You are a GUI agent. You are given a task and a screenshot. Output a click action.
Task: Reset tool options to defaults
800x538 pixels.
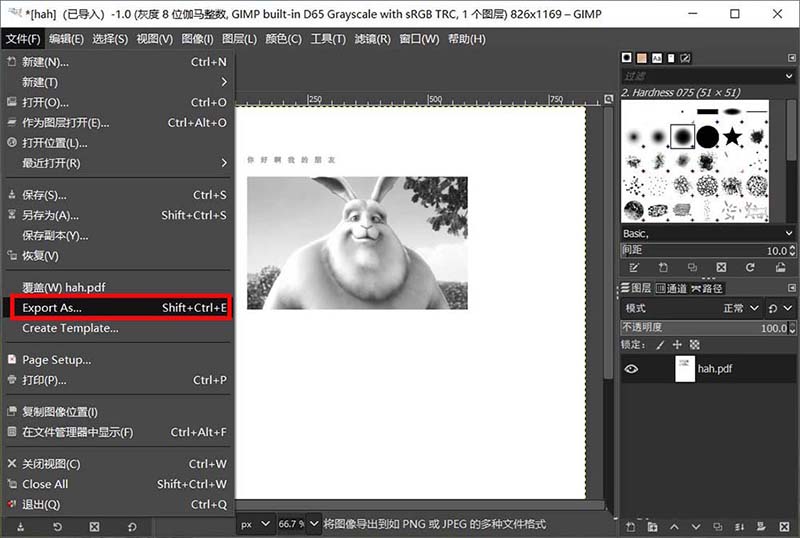coord(132,527)
